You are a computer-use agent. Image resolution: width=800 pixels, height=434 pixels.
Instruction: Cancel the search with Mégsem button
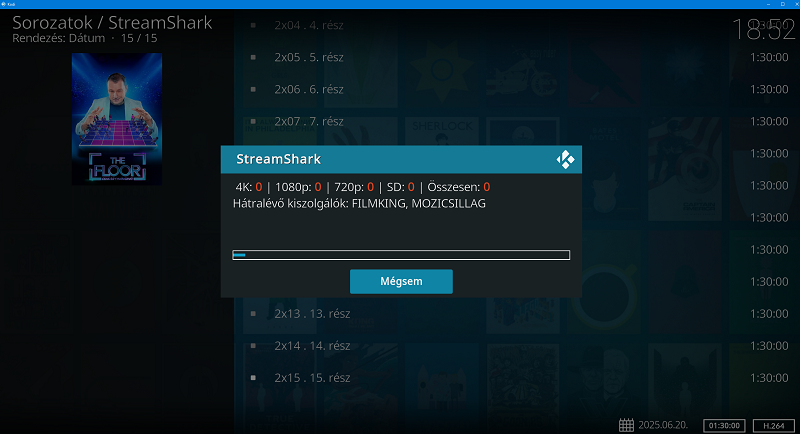click(x=401, y=282)
